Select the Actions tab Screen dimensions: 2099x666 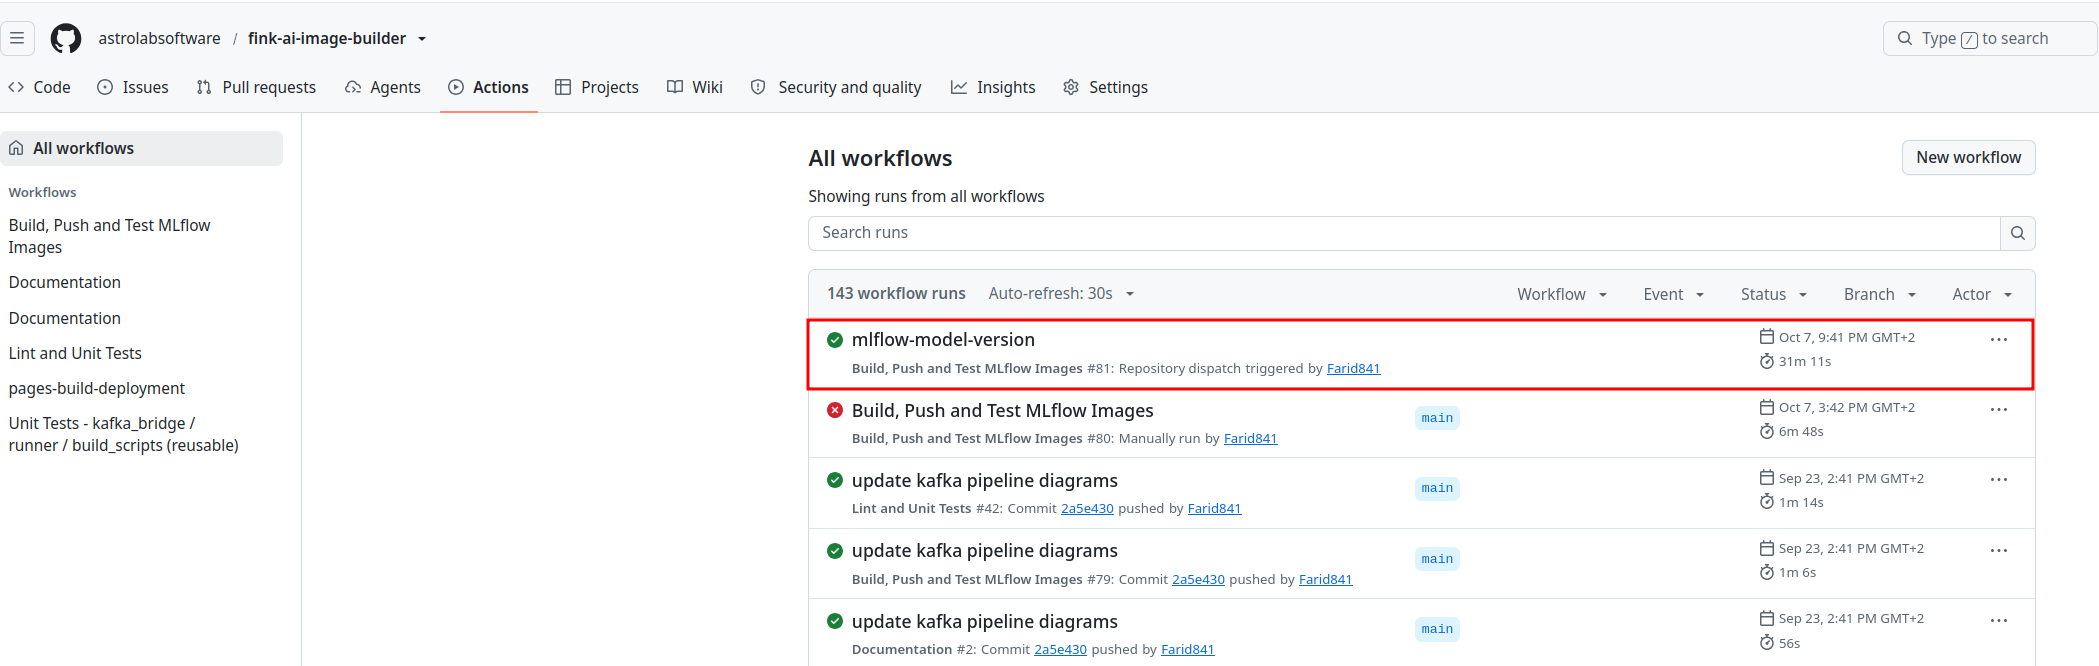pyautogui.click(x=489, y=87)
